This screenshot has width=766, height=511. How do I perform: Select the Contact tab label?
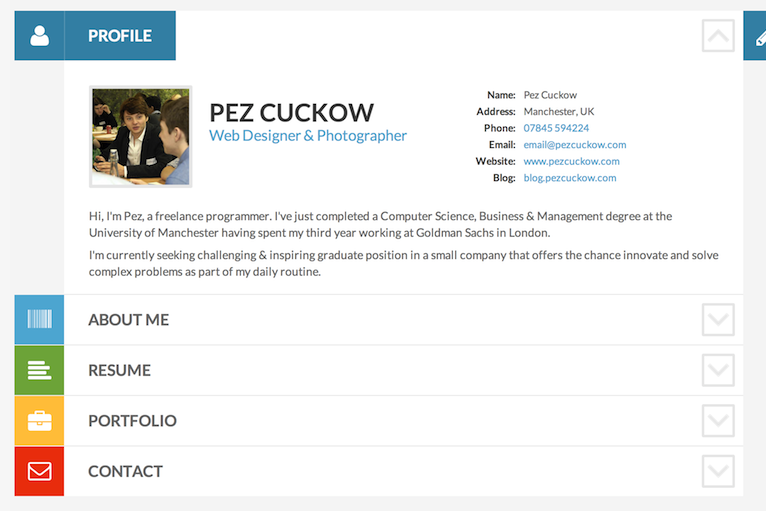125,471
